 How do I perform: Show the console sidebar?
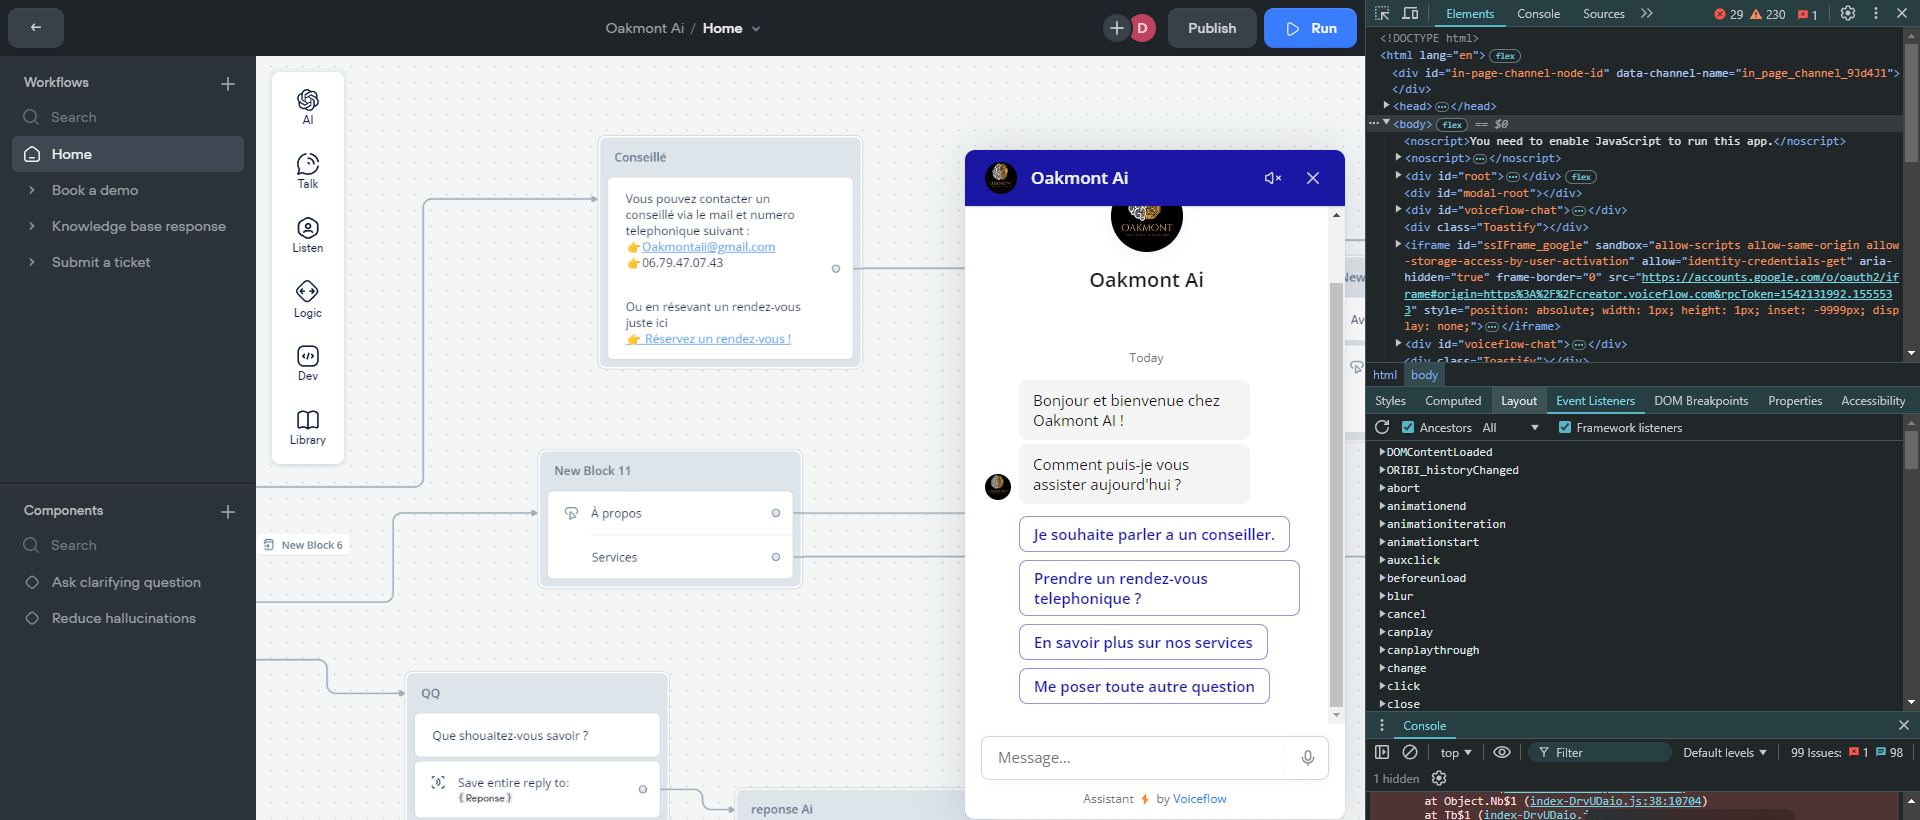click(x=1382, y=752)
